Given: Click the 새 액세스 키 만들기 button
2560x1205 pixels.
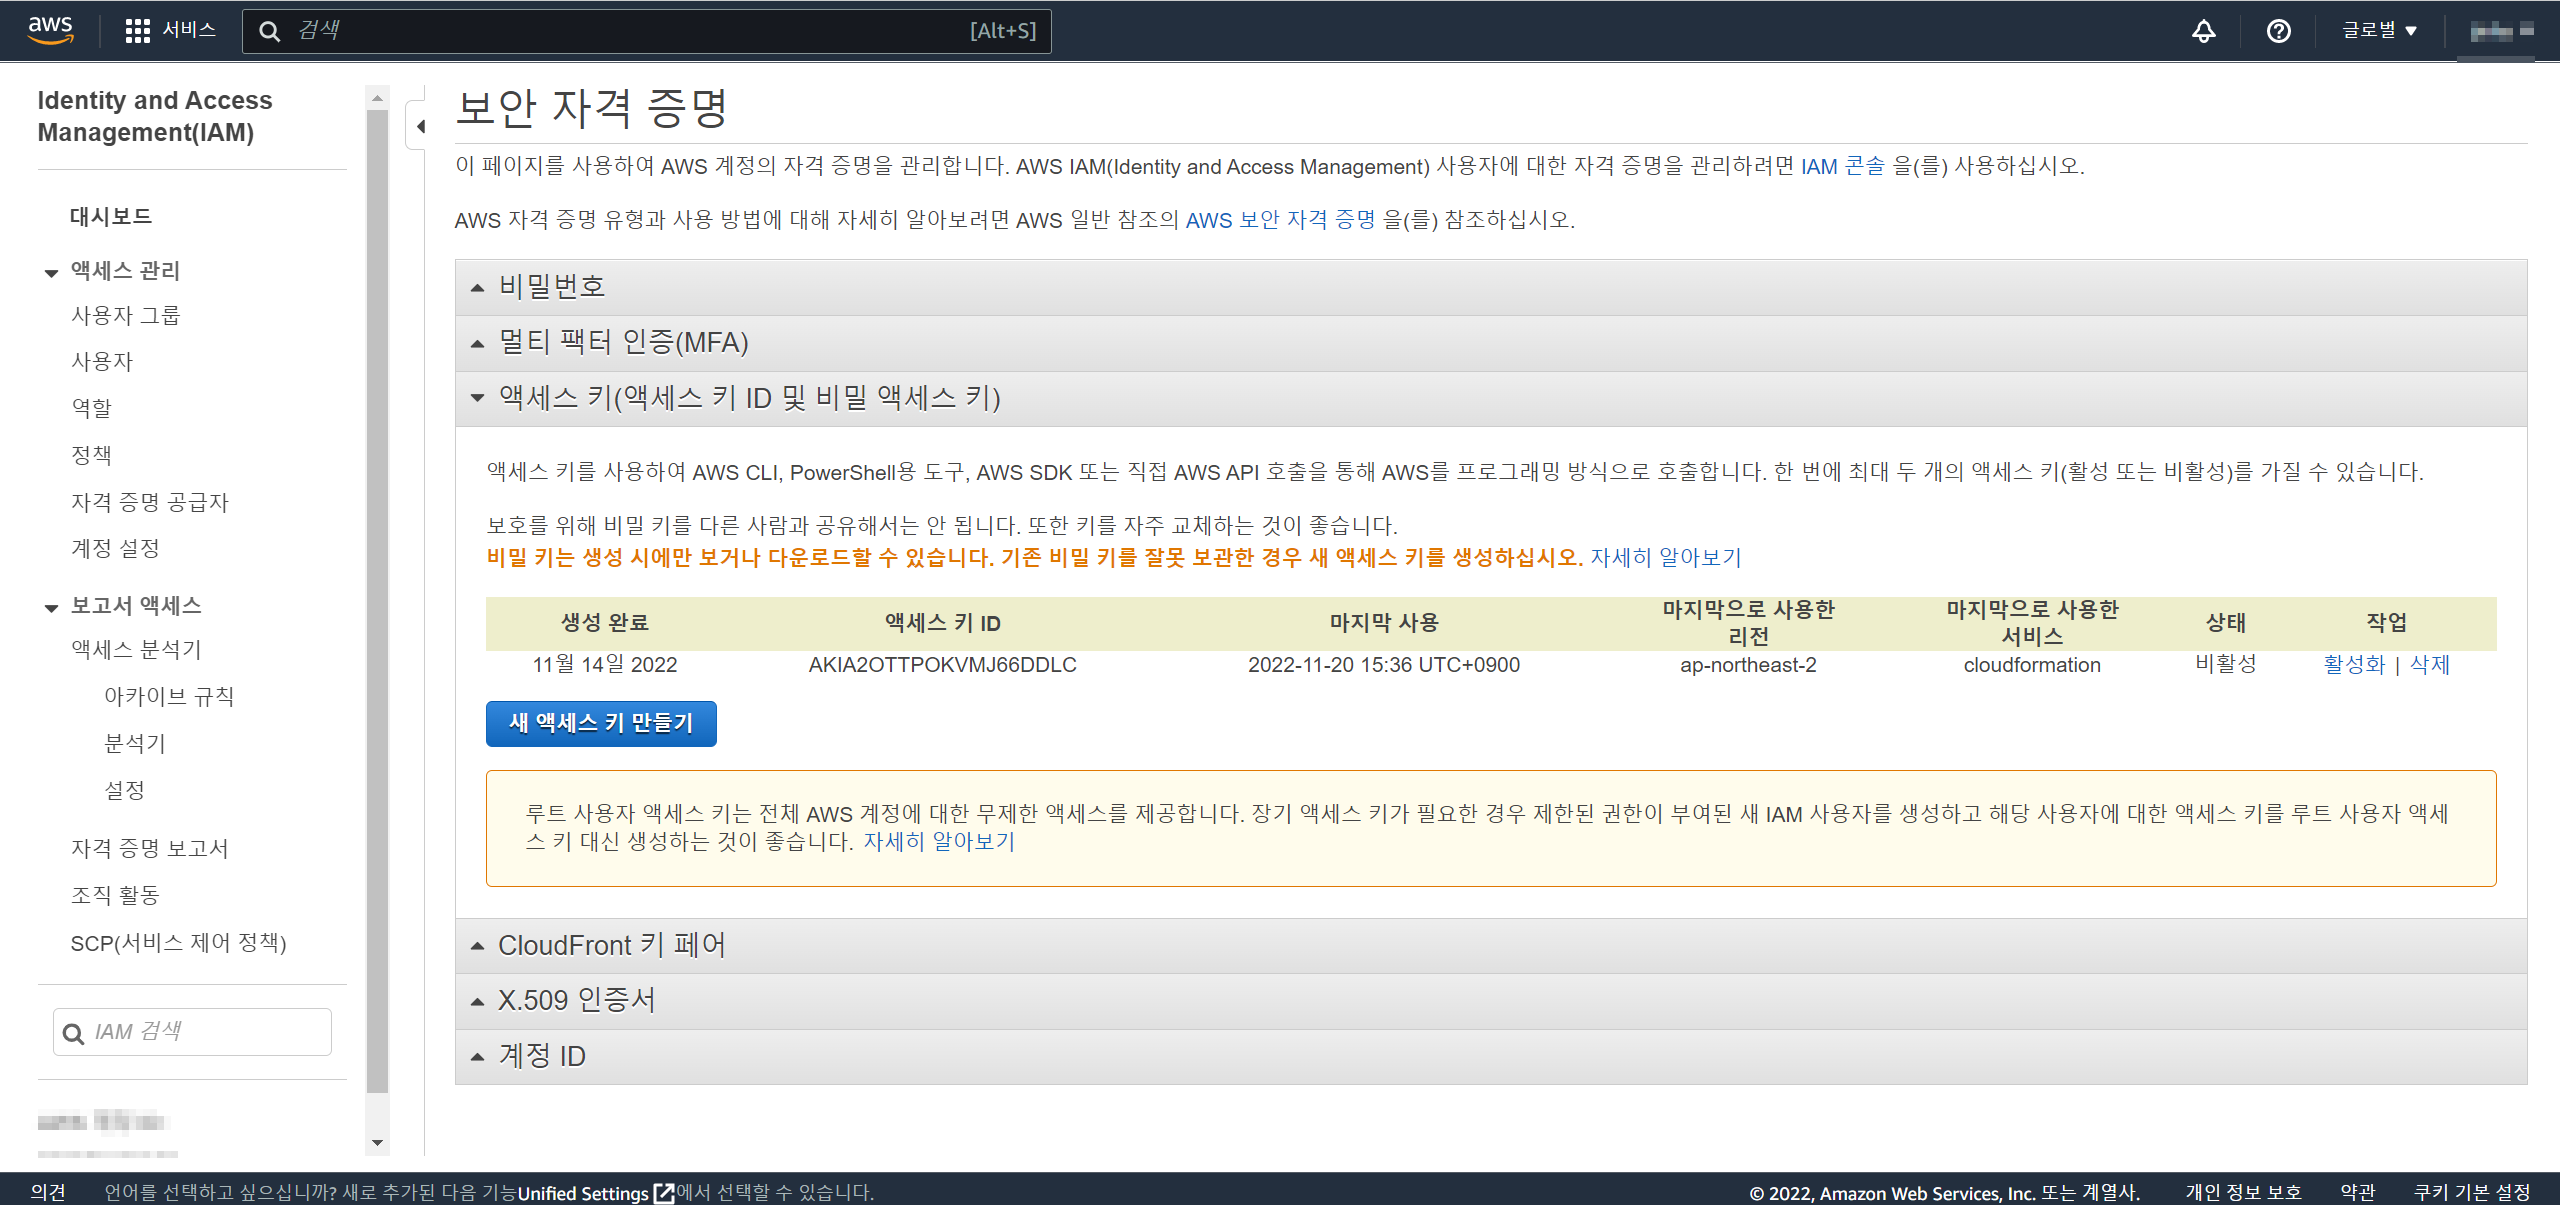Looking at the screenshot, I should [601, 723].
